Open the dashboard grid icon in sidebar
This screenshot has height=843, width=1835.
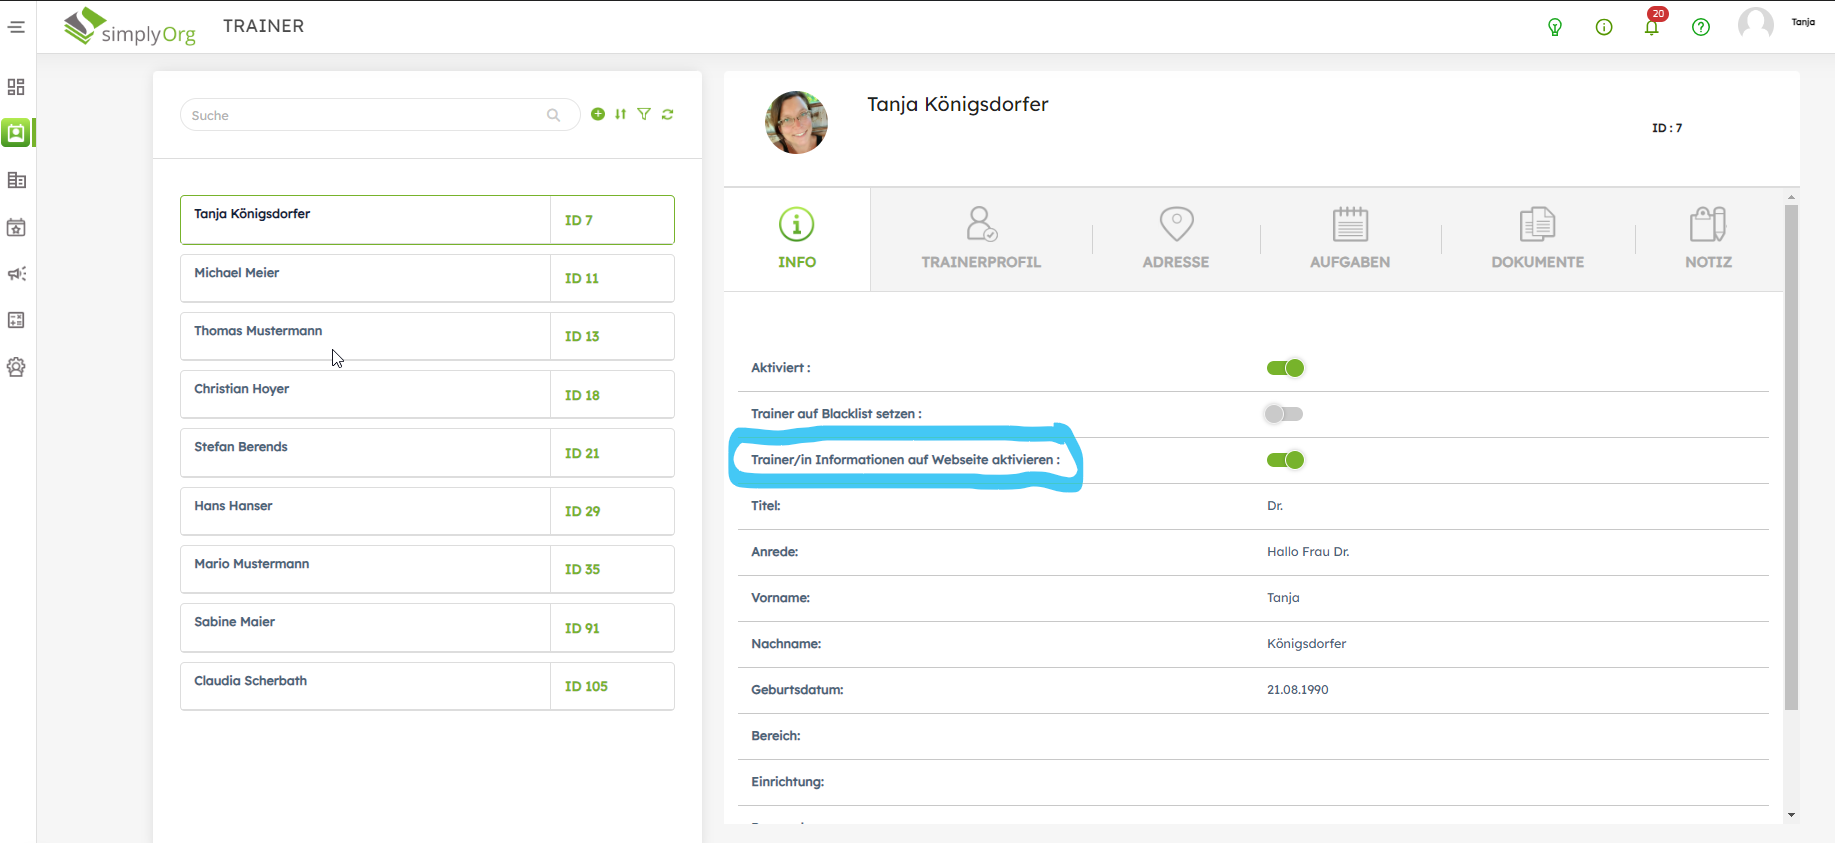pos(17,87)
